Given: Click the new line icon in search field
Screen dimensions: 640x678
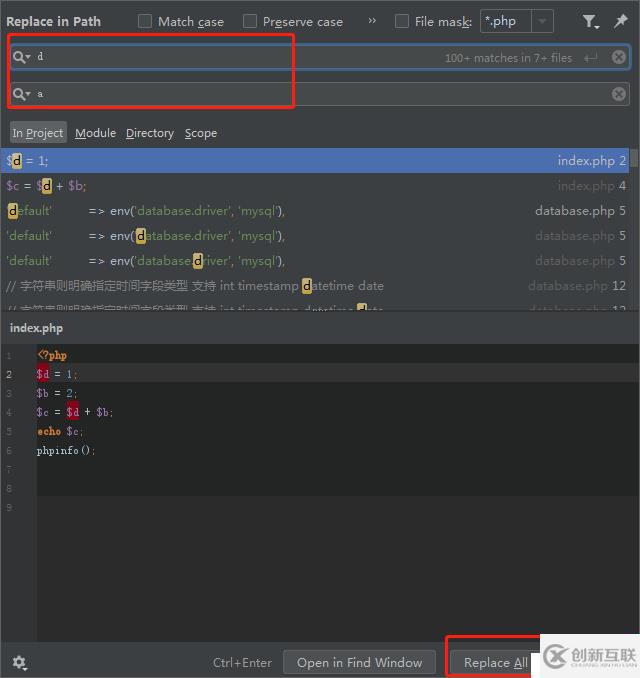Looking at the screenshot, I should (x=591, y=58).
